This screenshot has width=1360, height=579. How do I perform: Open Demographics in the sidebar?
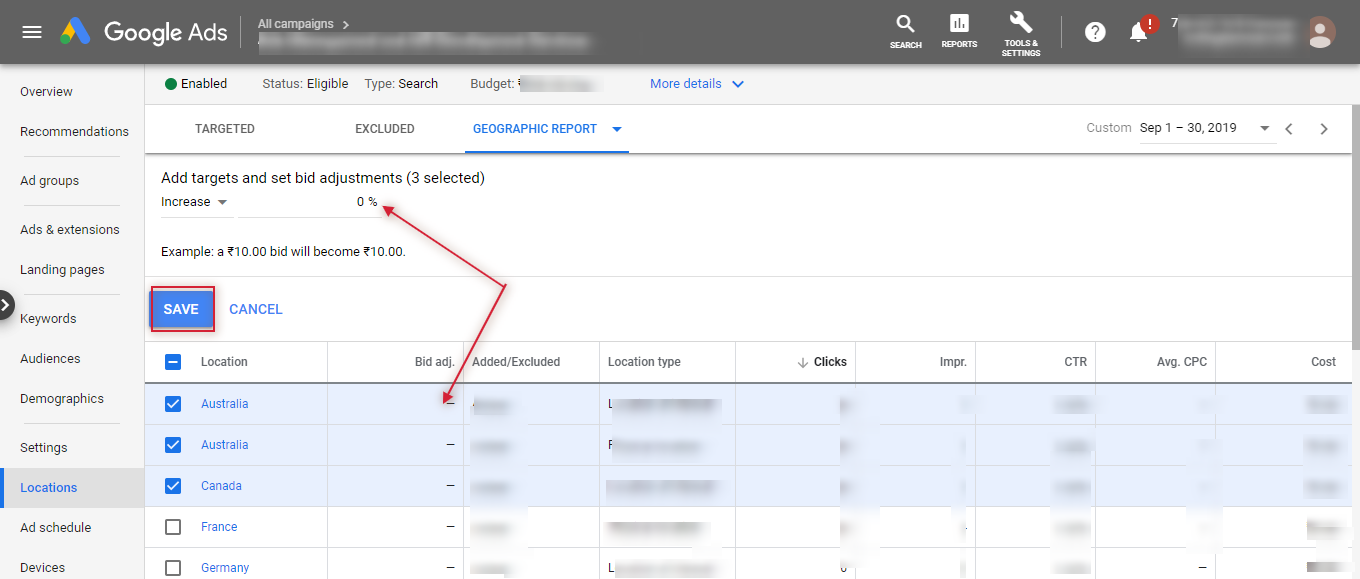coord(62,399)
